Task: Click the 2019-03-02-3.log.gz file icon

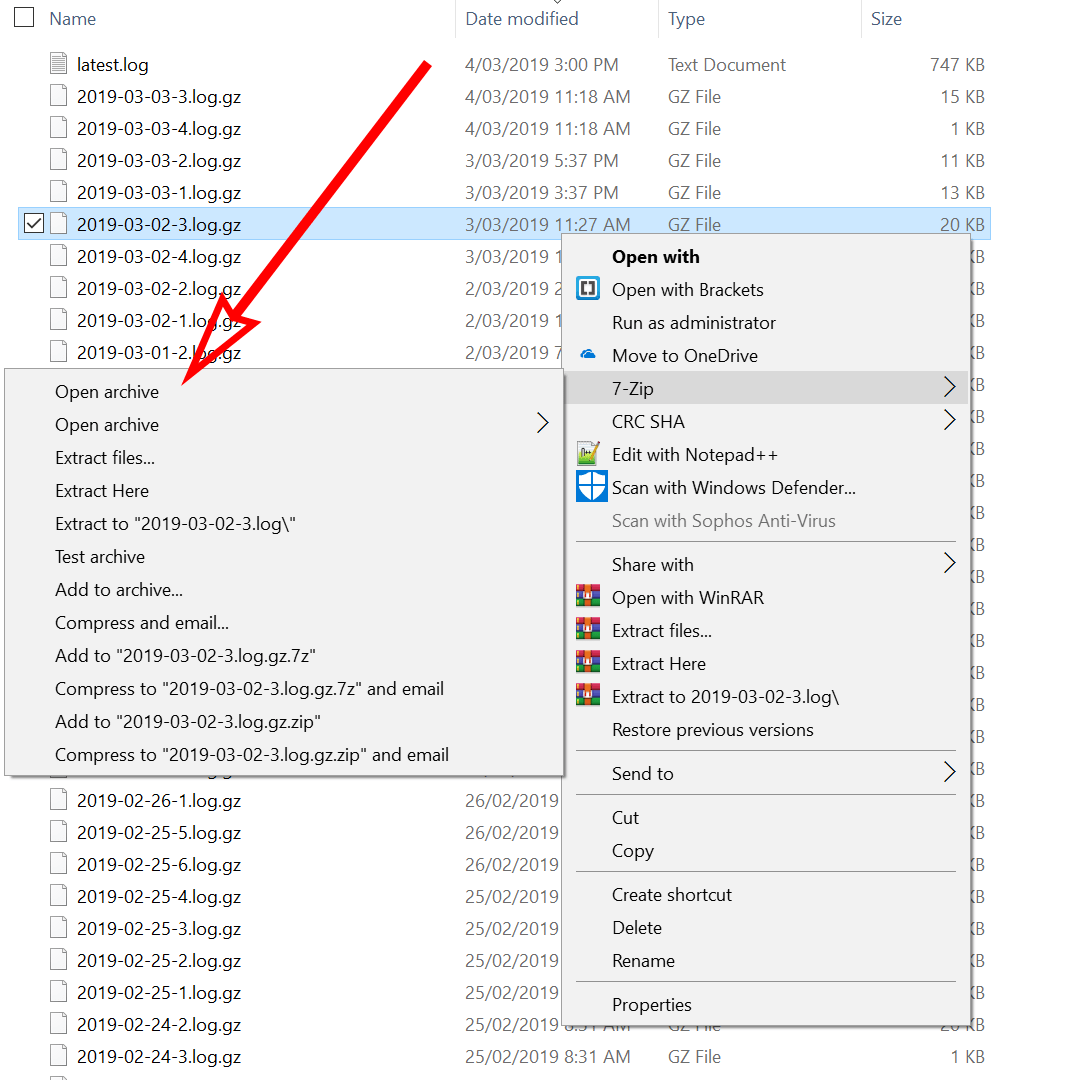Action: pos(58,222)
